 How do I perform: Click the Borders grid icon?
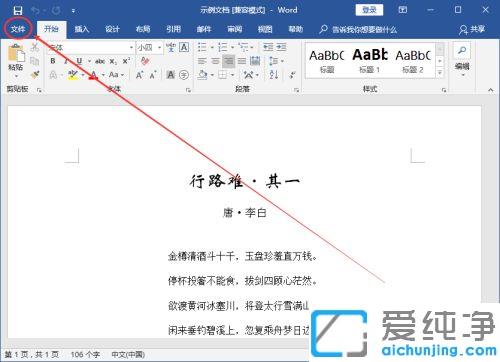[x=222, y=75]
